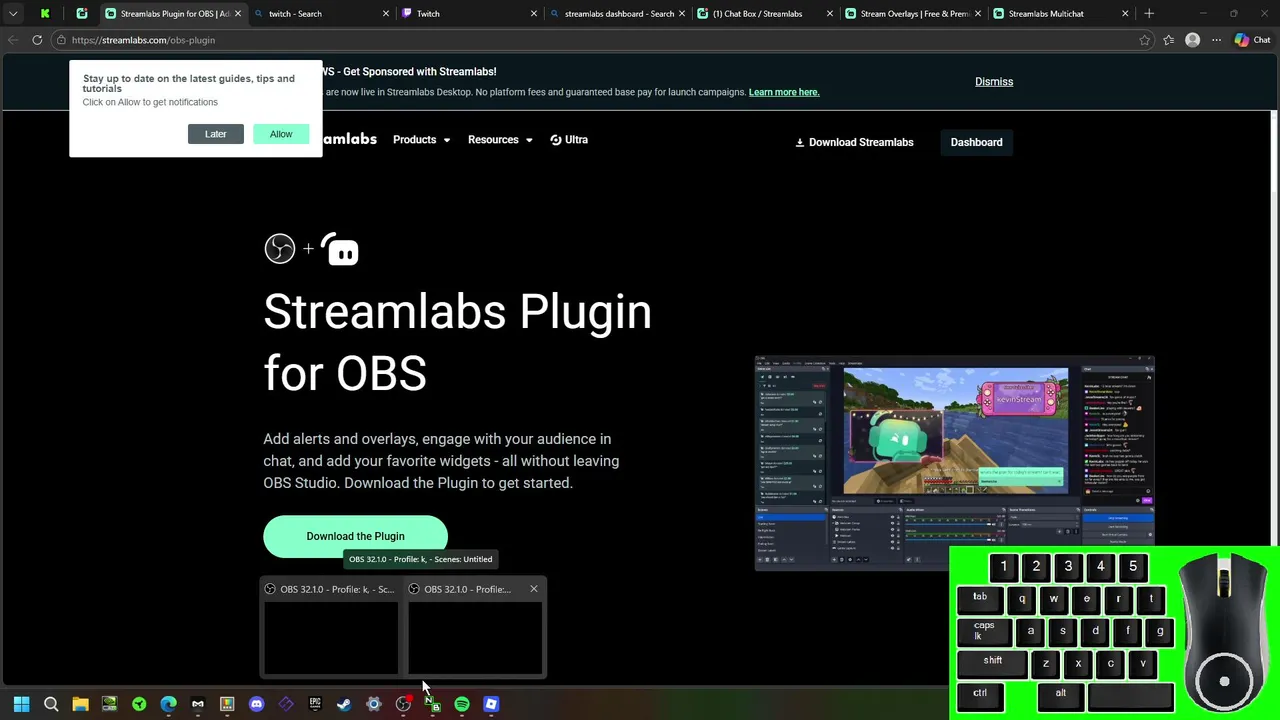The image size is (1280, 720).
Task: Open the NVIDIA app in the taskbar
Action: point(109,704)
